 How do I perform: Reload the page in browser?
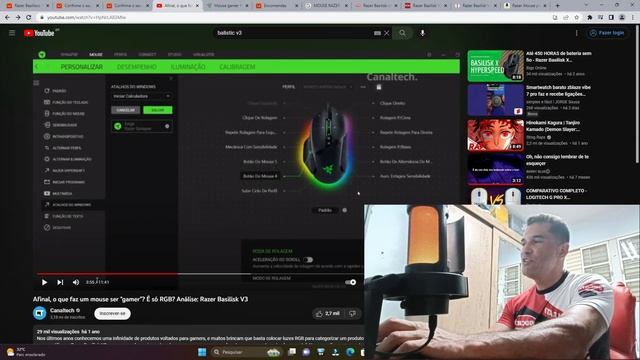pos(29,18)
